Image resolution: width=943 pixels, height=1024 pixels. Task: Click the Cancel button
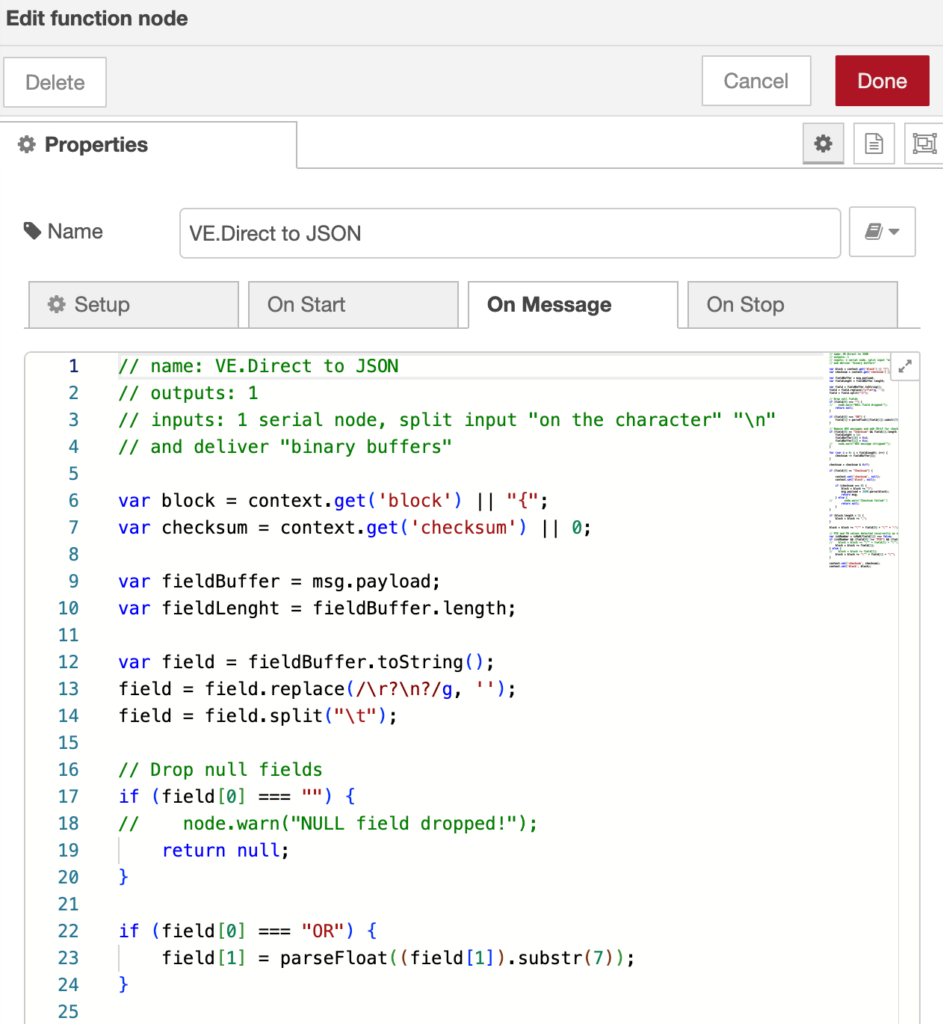pyautogui.click(x=756, y=80)
